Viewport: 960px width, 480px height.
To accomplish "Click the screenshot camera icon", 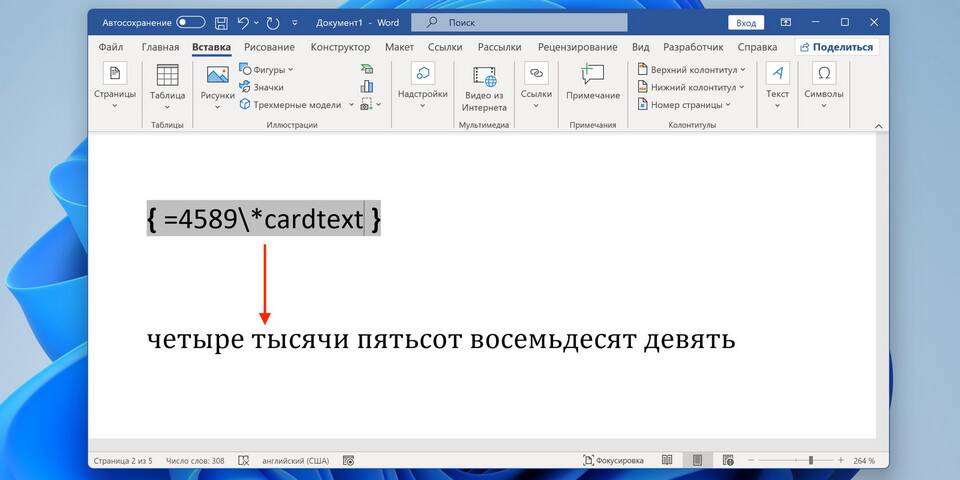I will pyautogui.click(x=366, y=104).
